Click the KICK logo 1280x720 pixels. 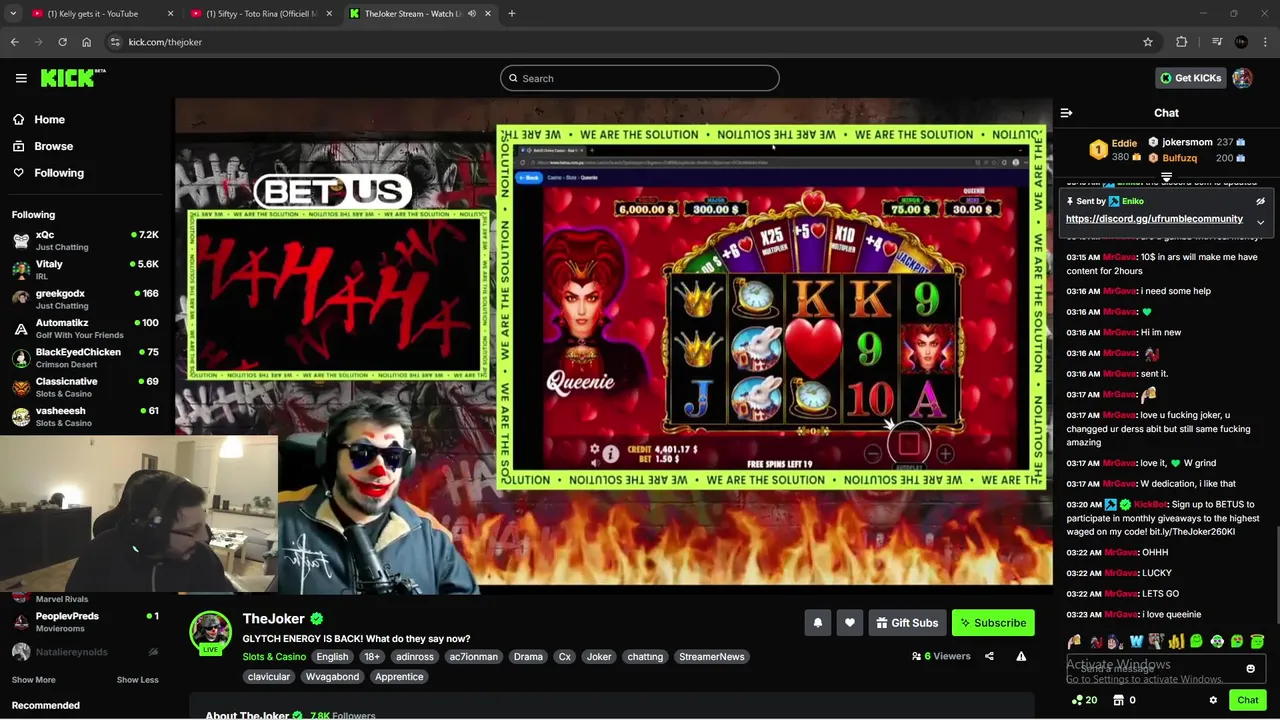click(x=73, y=78)
